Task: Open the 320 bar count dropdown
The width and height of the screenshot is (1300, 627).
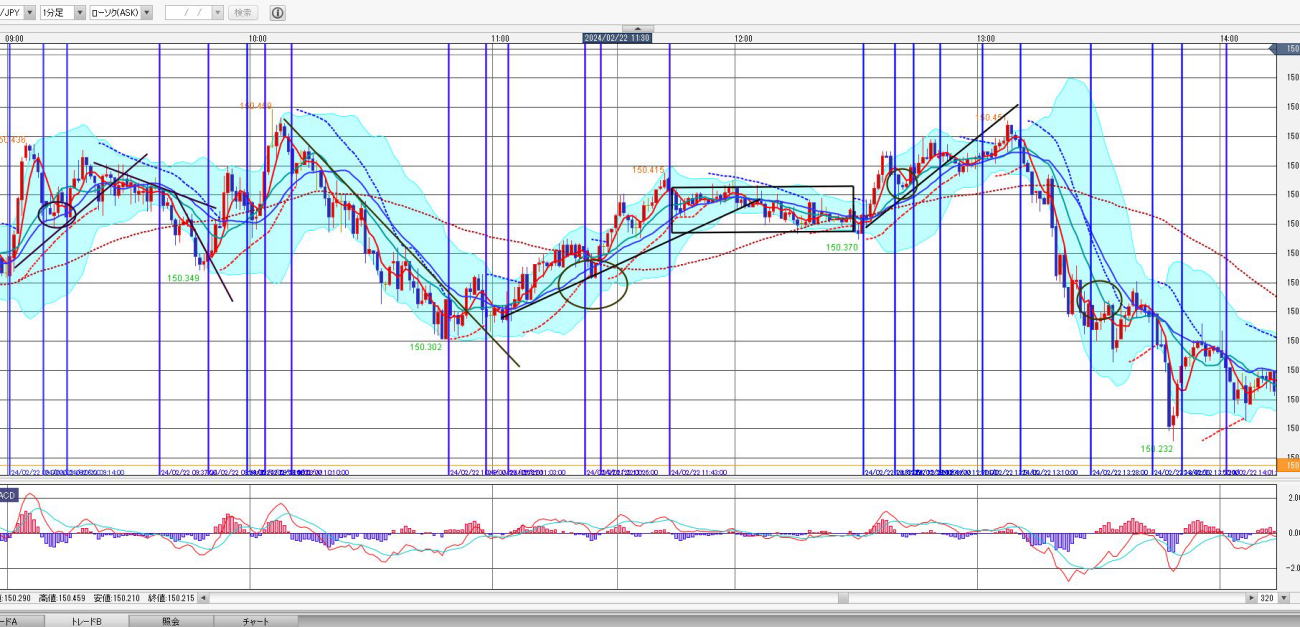Action: pyautogui.click(x=1285, y=598)
